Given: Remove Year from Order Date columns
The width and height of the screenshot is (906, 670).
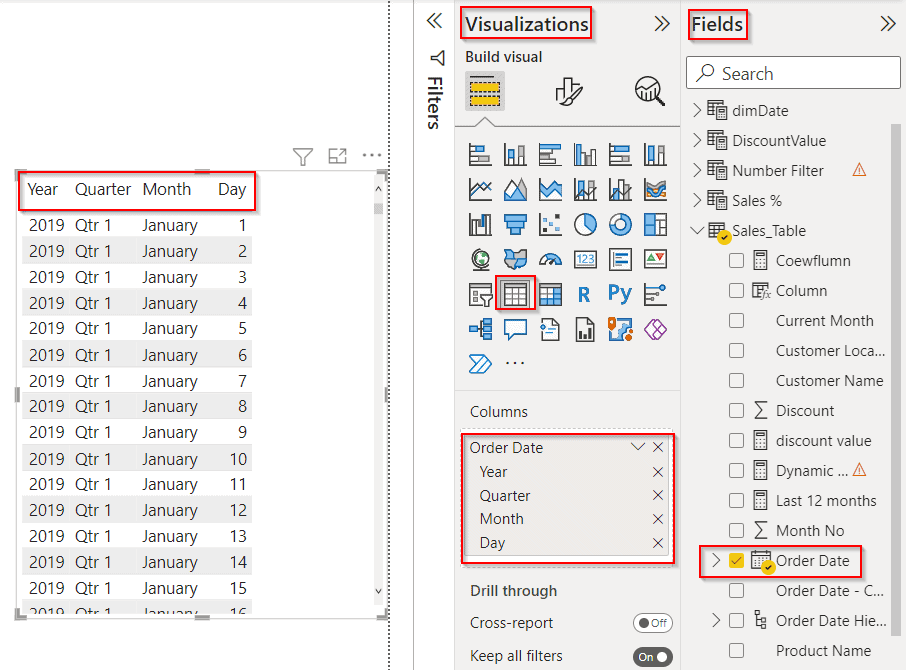Looking at the screenshot, I should [658, 472].
